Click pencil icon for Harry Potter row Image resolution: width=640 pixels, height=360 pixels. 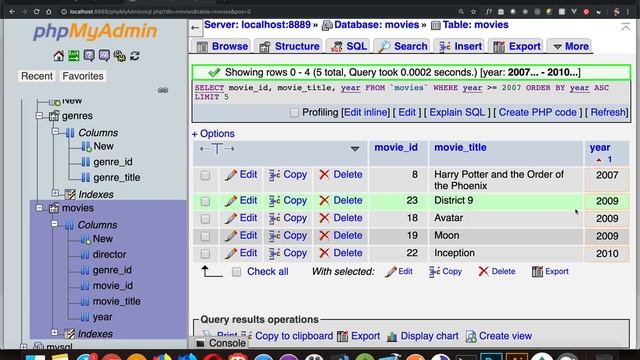(231, 175)
